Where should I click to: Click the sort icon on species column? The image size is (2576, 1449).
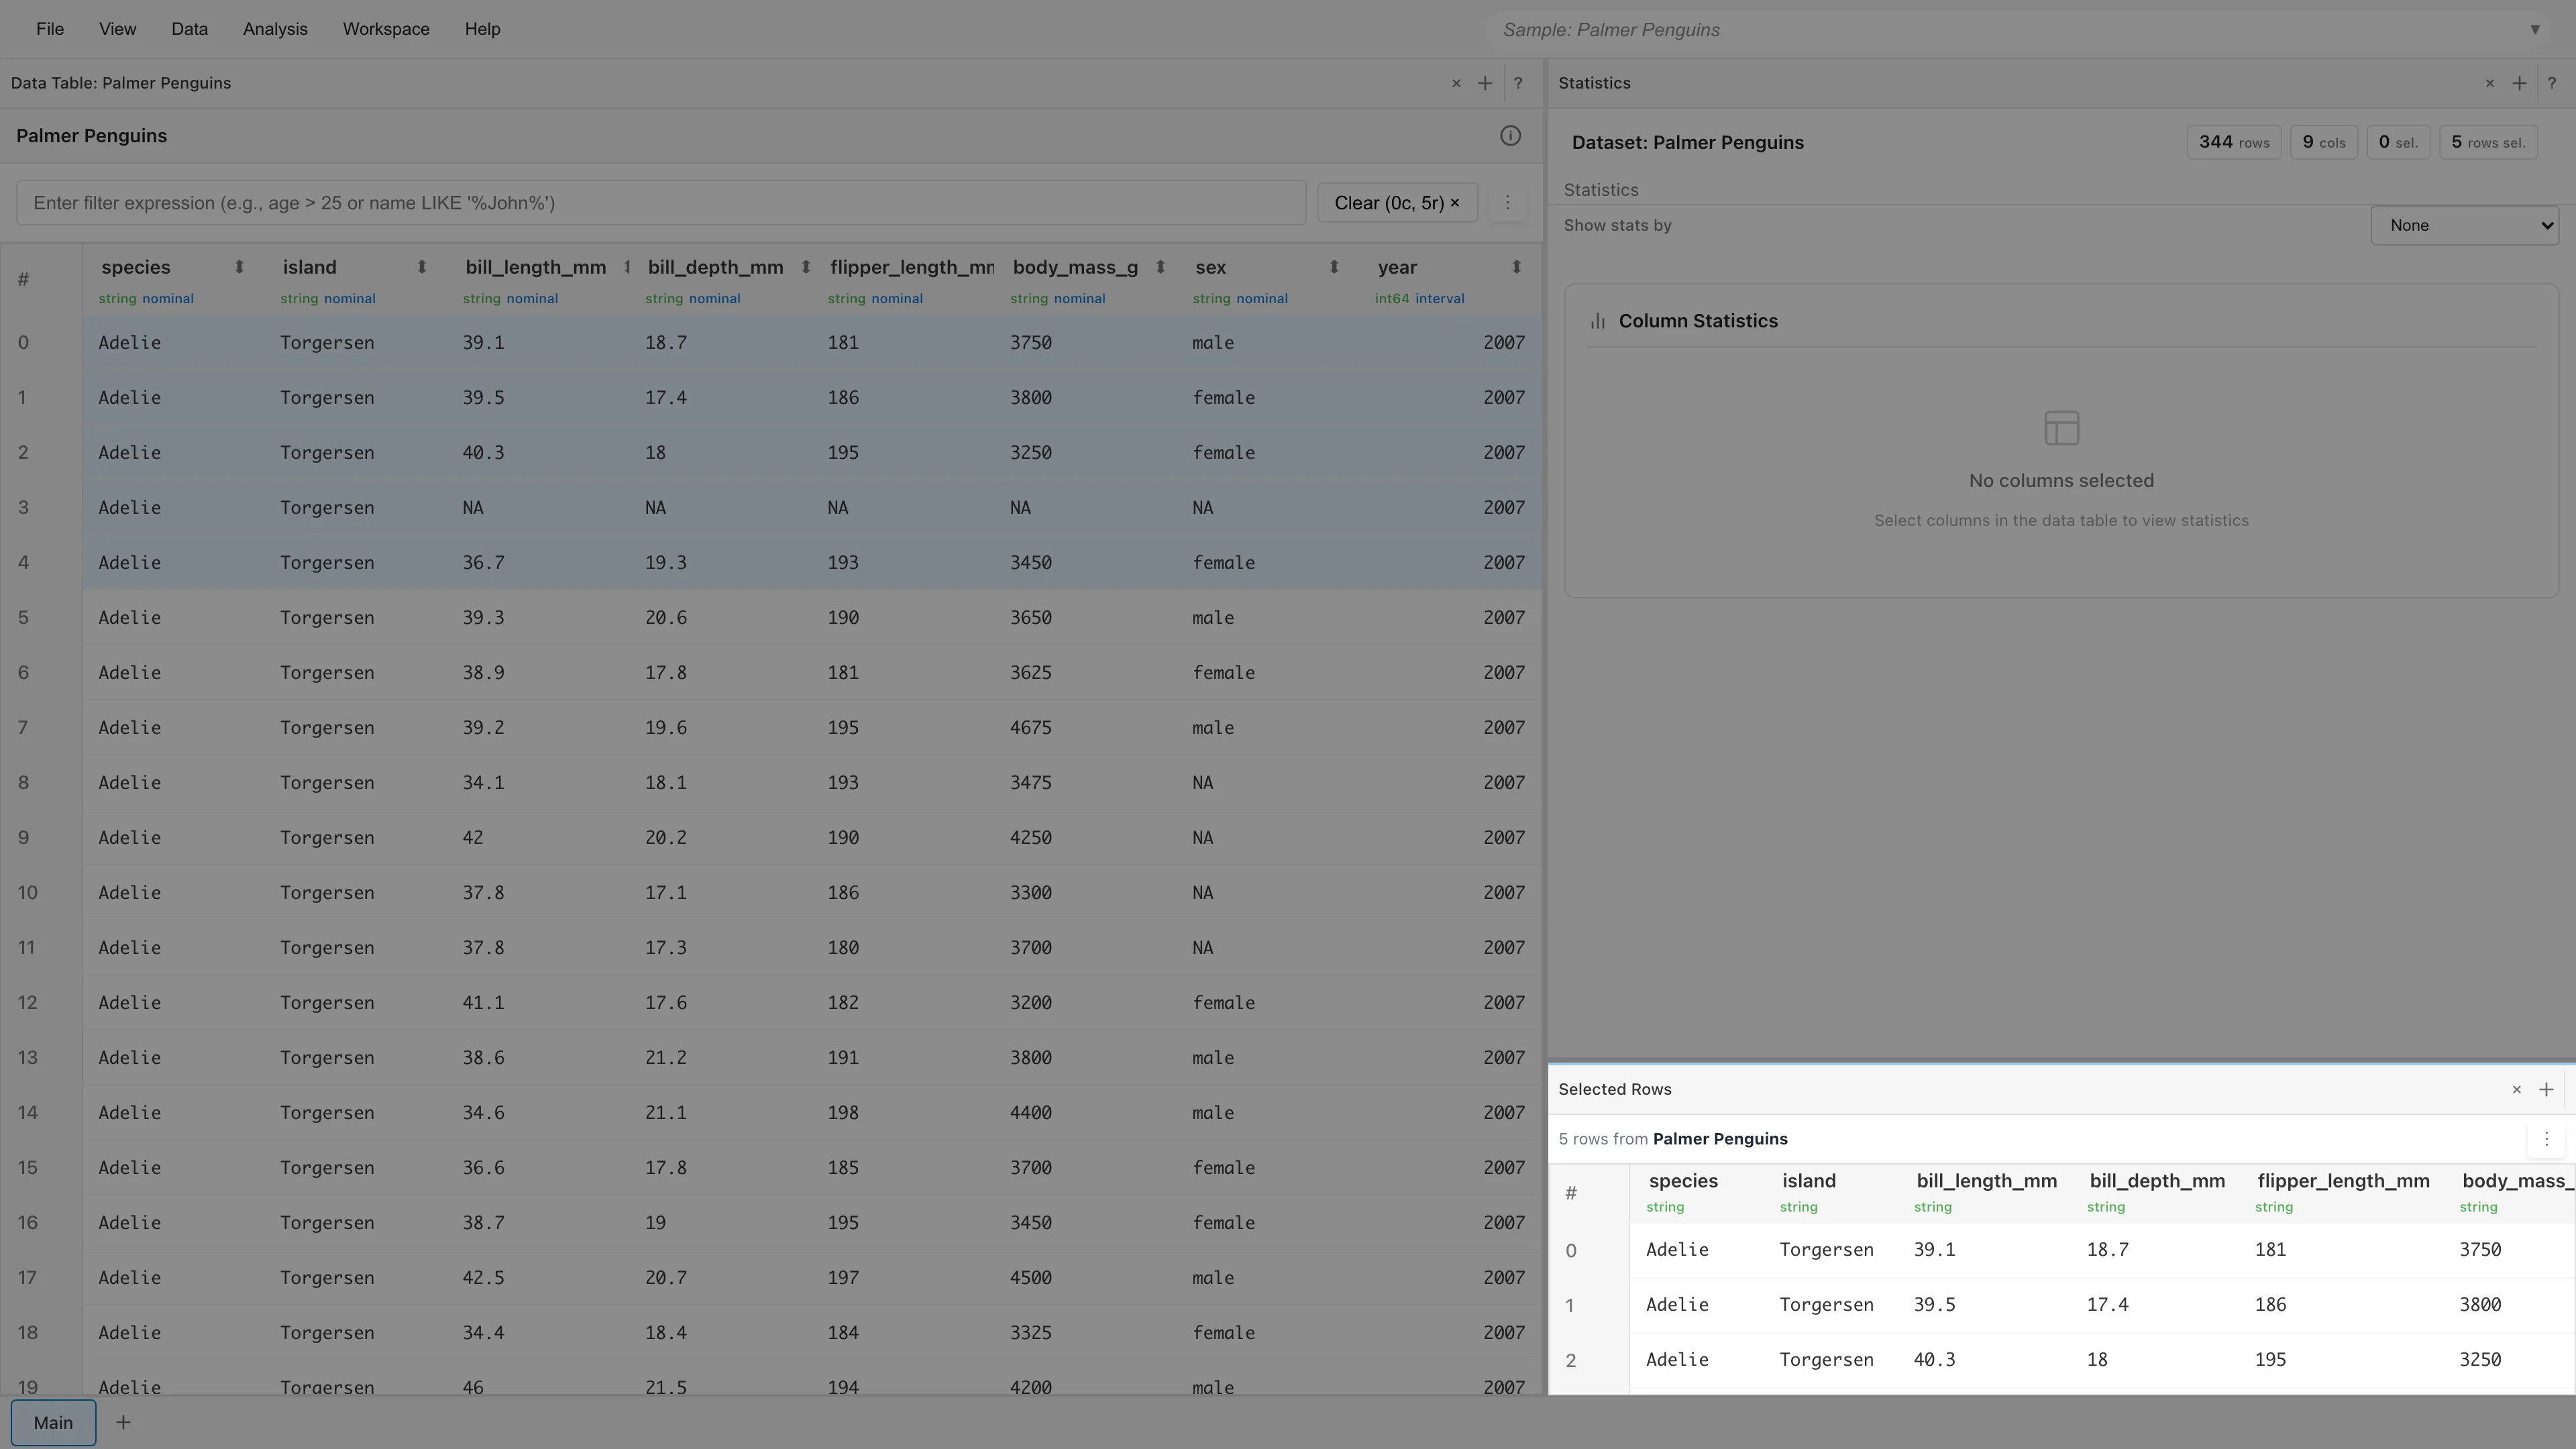click(239, 267)
